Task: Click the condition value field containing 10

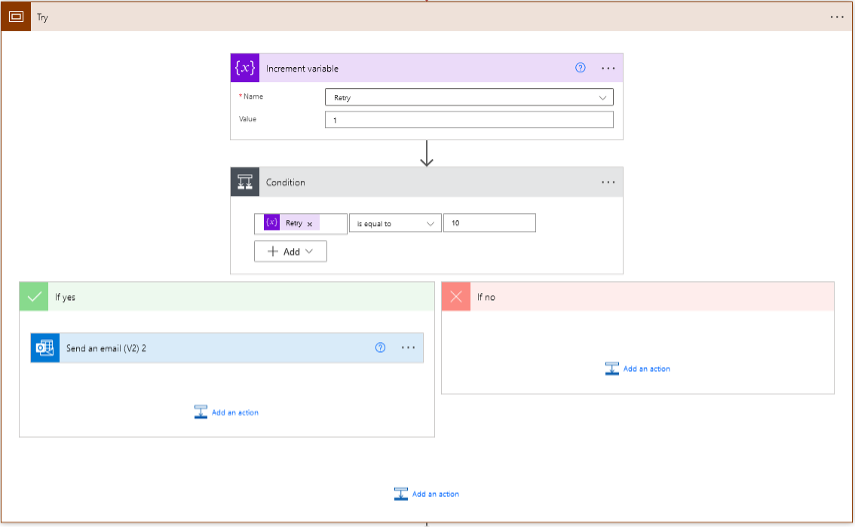Action: (489, 223)
